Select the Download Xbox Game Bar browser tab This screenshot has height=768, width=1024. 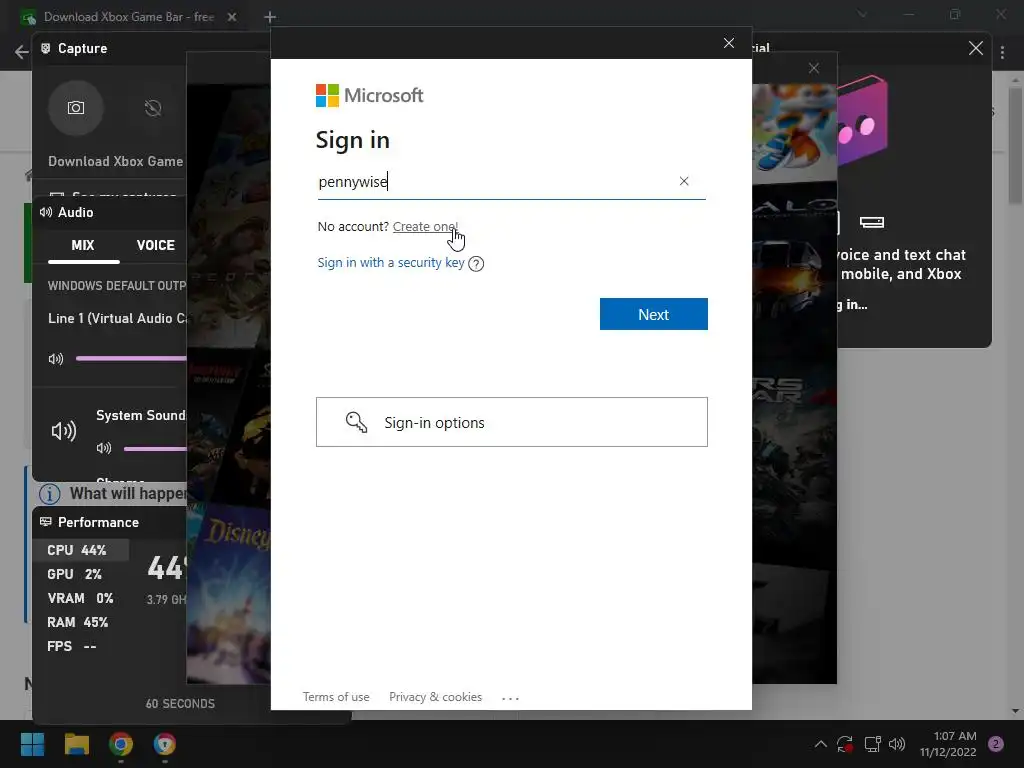click(129, 17)
